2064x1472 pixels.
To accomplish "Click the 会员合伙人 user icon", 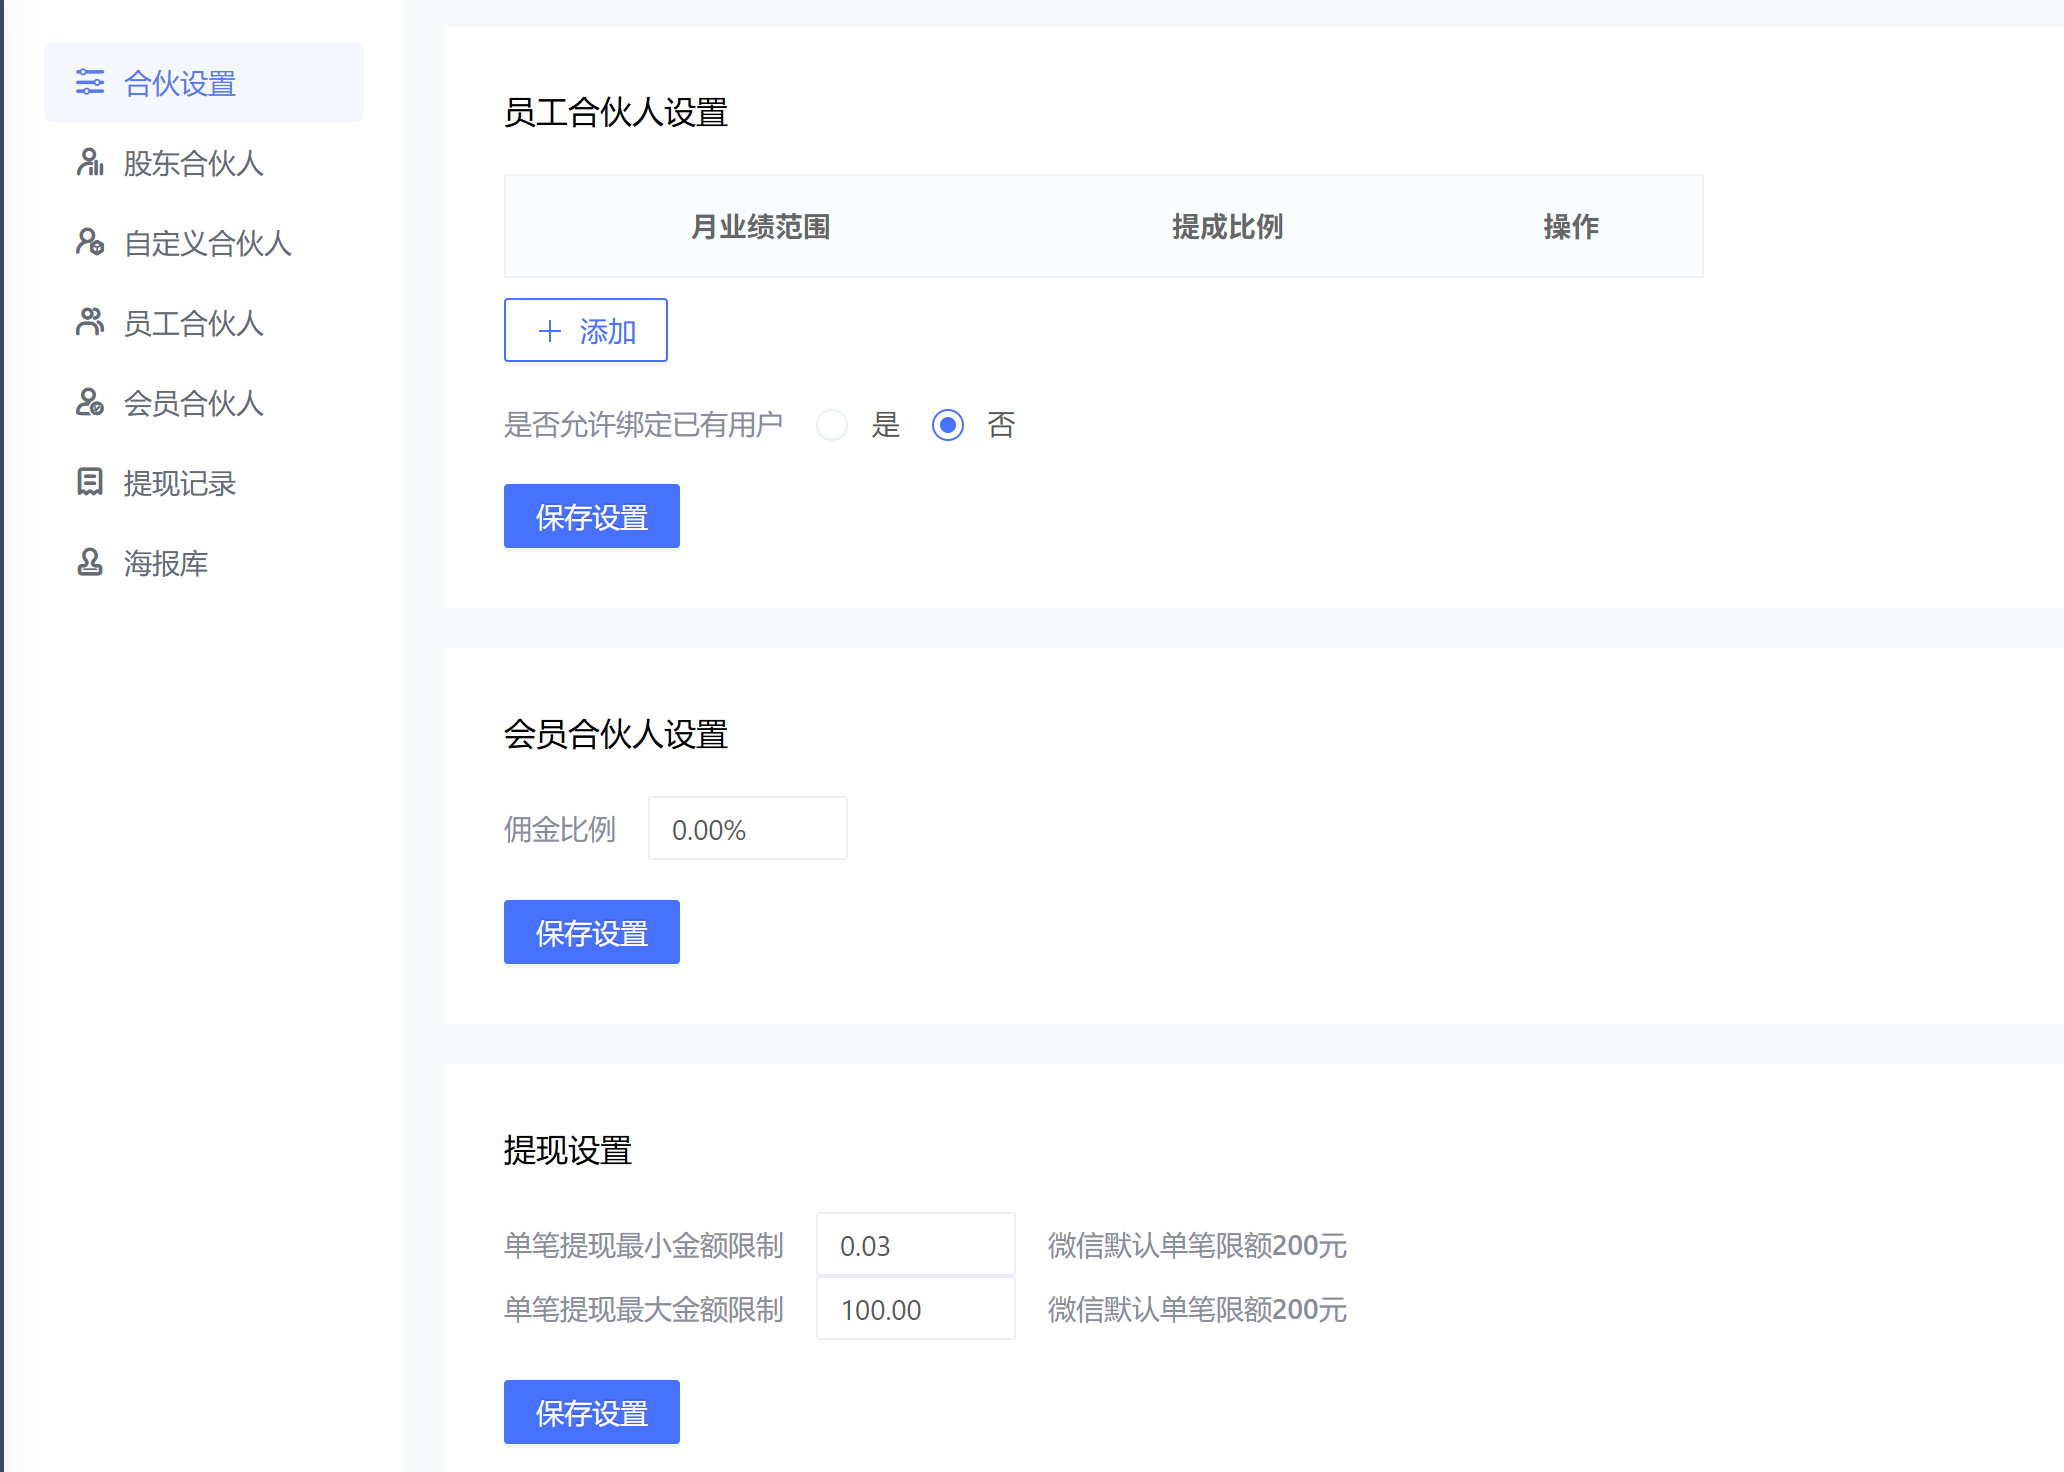I will tap(90, 402).
